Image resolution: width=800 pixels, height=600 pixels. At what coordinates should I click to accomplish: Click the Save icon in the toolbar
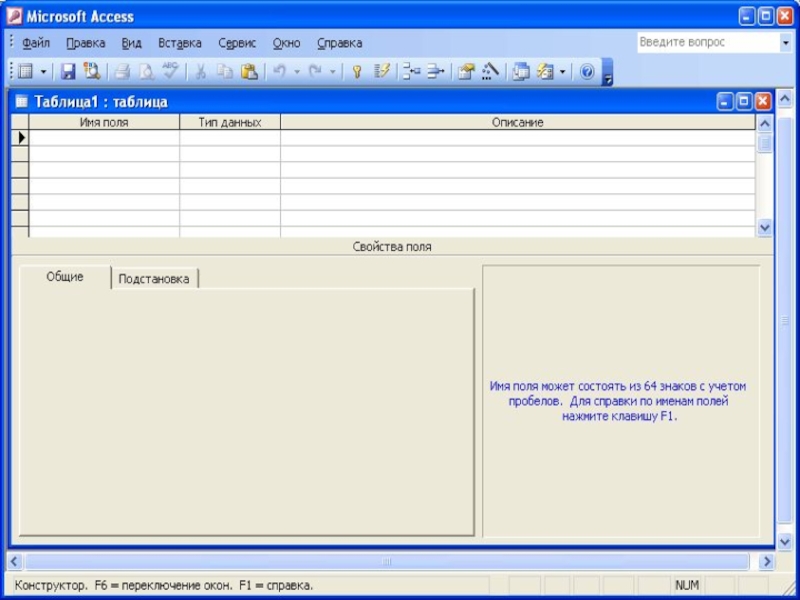coord(68,72)
